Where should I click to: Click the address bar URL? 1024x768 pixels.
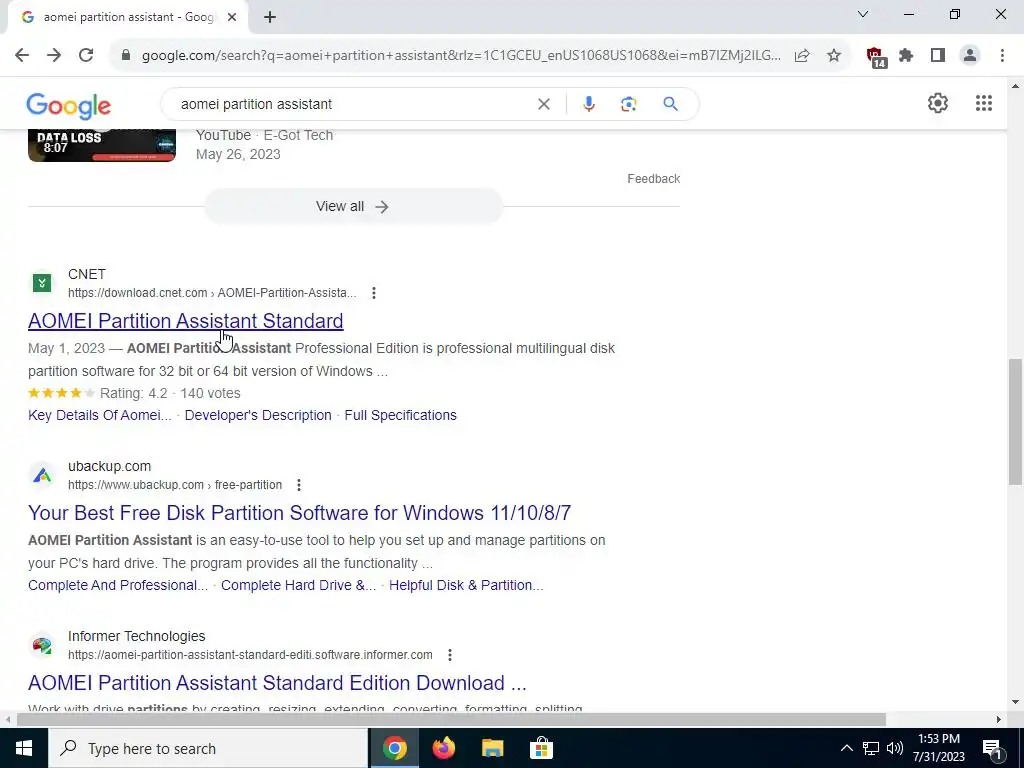pos(460,56)
